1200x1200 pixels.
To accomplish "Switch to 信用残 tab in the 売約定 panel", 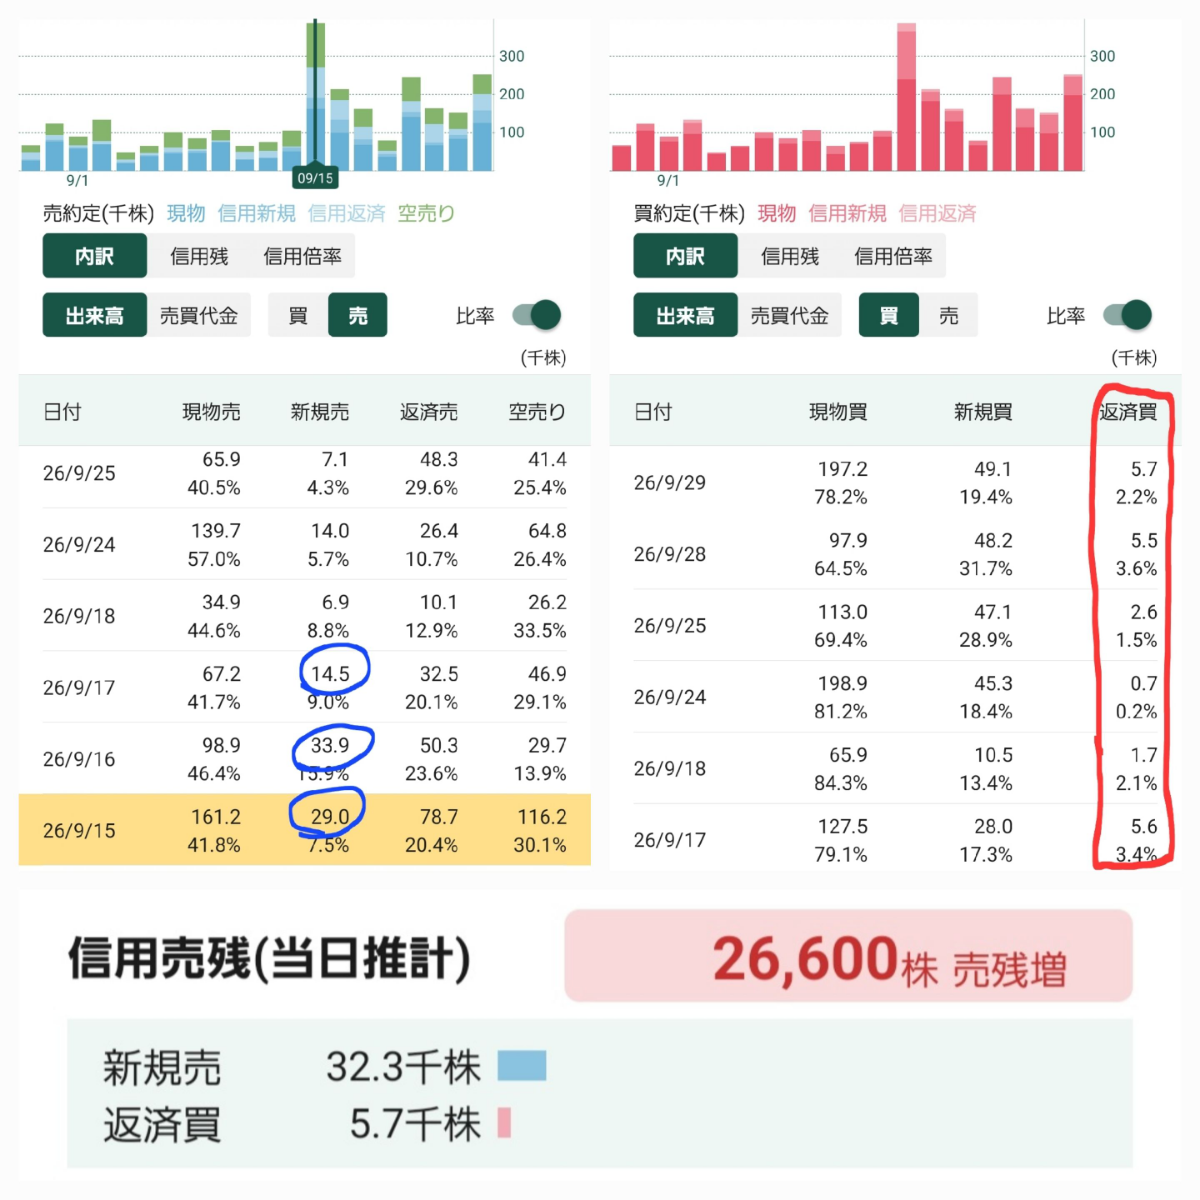I will click(x=199, y=256).
